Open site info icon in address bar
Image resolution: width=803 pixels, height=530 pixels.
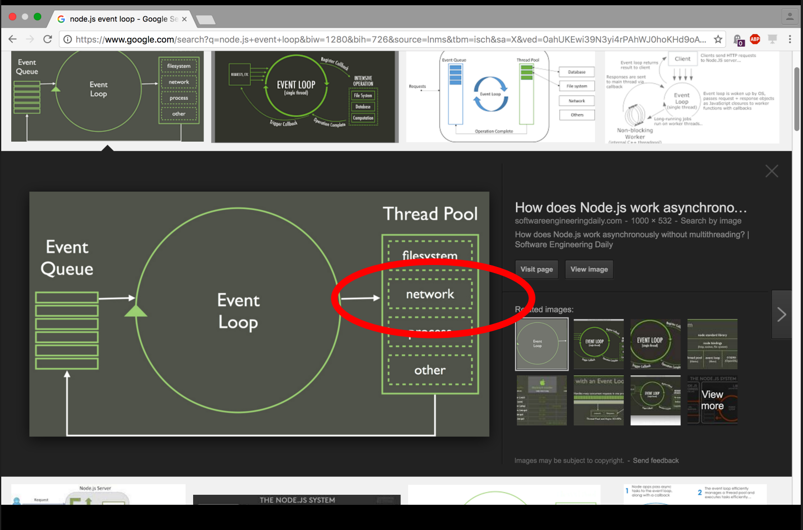point(67,39)
